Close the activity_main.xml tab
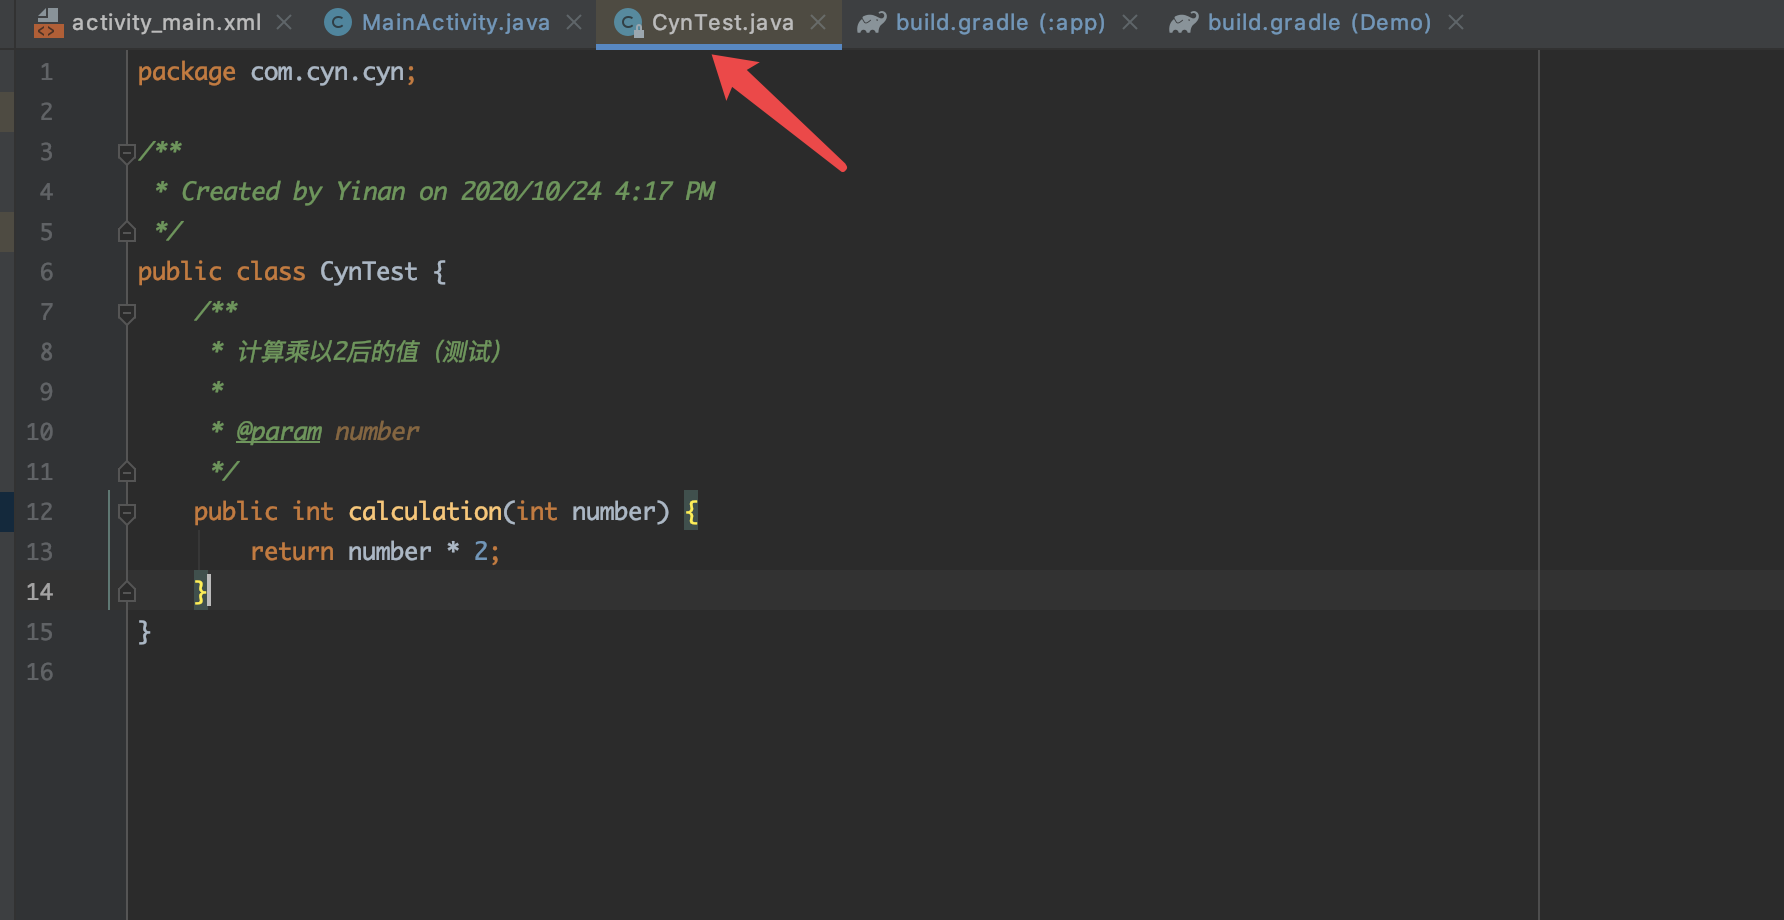1784x920 pixels. (x=284, y=22)
